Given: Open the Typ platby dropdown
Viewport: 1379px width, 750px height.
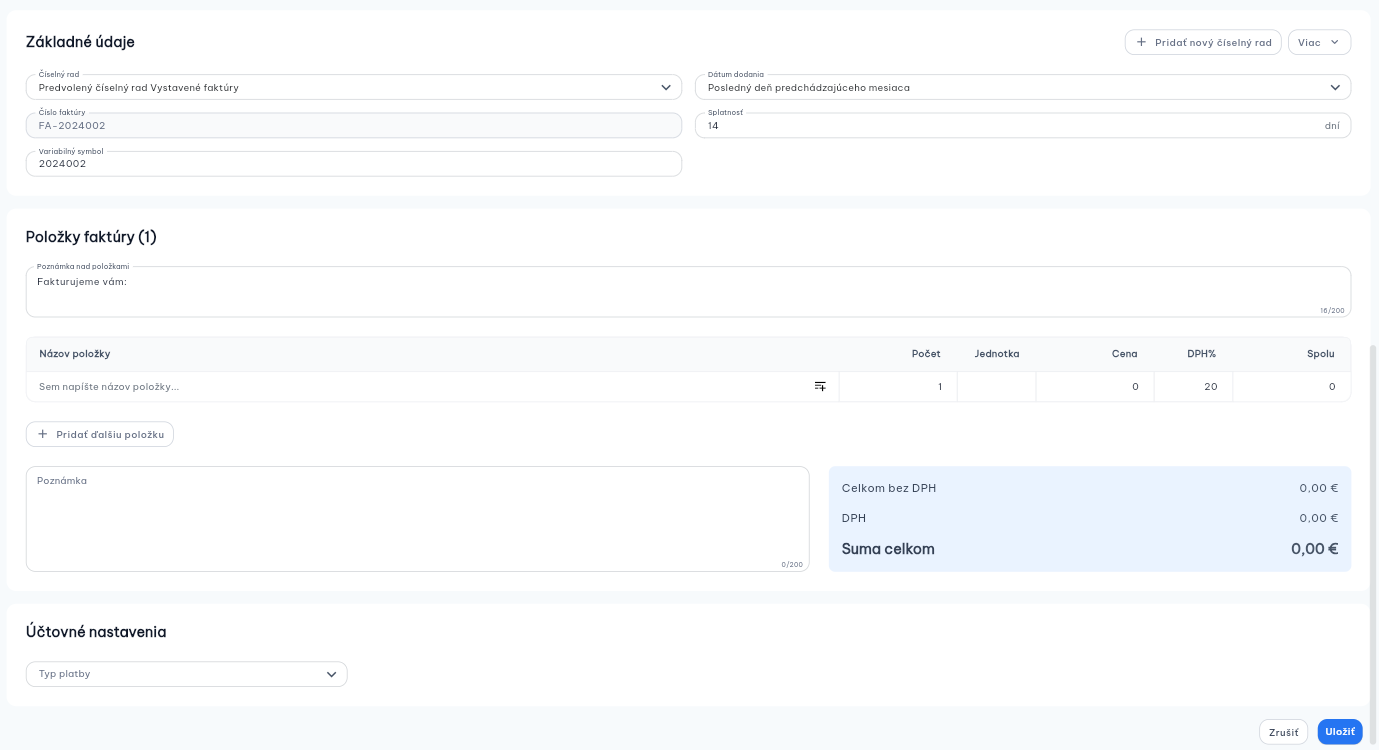Looking at the screenshot, I should [x=187, y=674].
